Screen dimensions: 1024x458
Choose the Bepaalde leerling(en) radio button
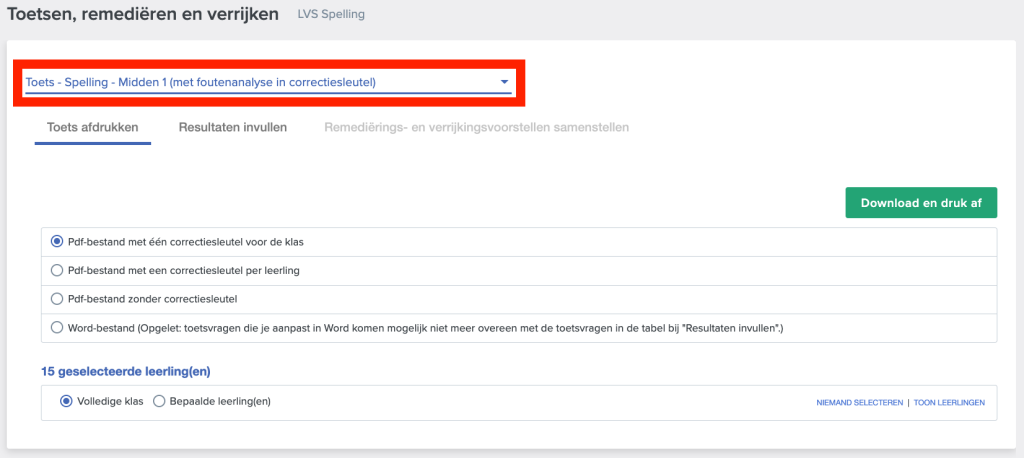coord(159,401)
